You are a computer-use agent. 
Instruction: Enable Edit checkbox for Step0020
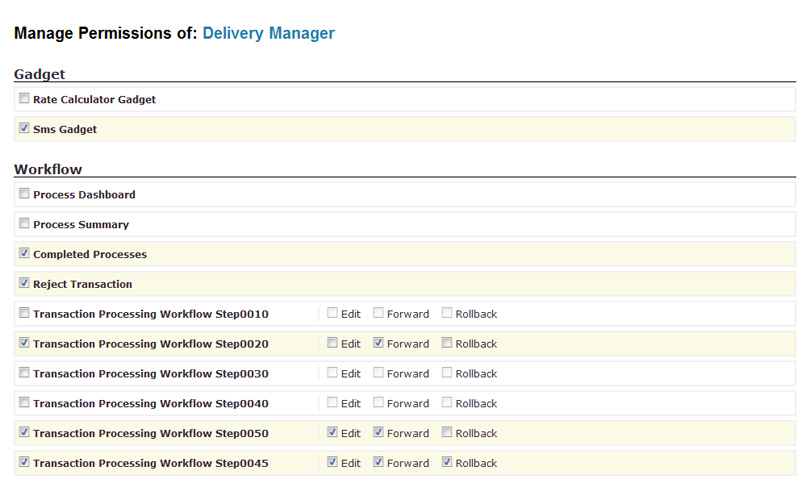coord(332,343)
